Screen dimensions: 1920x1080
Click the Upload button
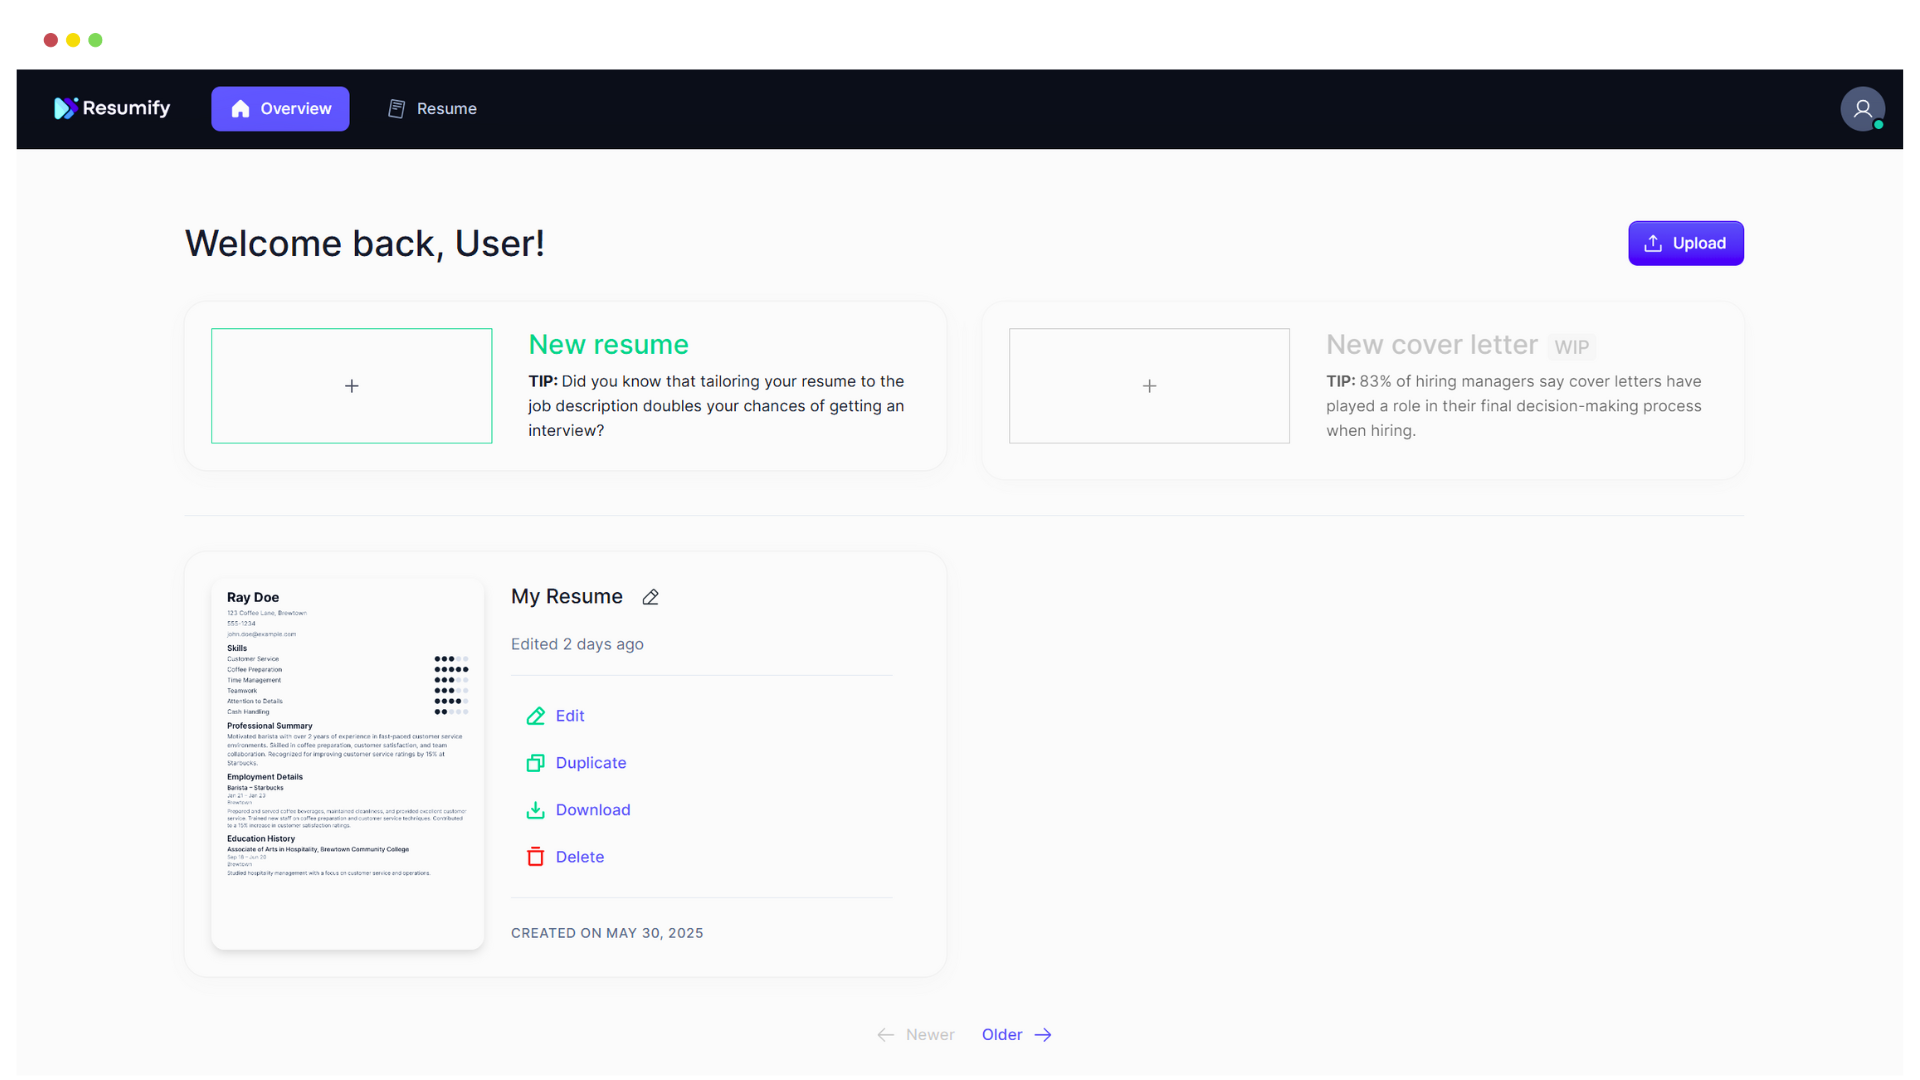[1686, 243]
